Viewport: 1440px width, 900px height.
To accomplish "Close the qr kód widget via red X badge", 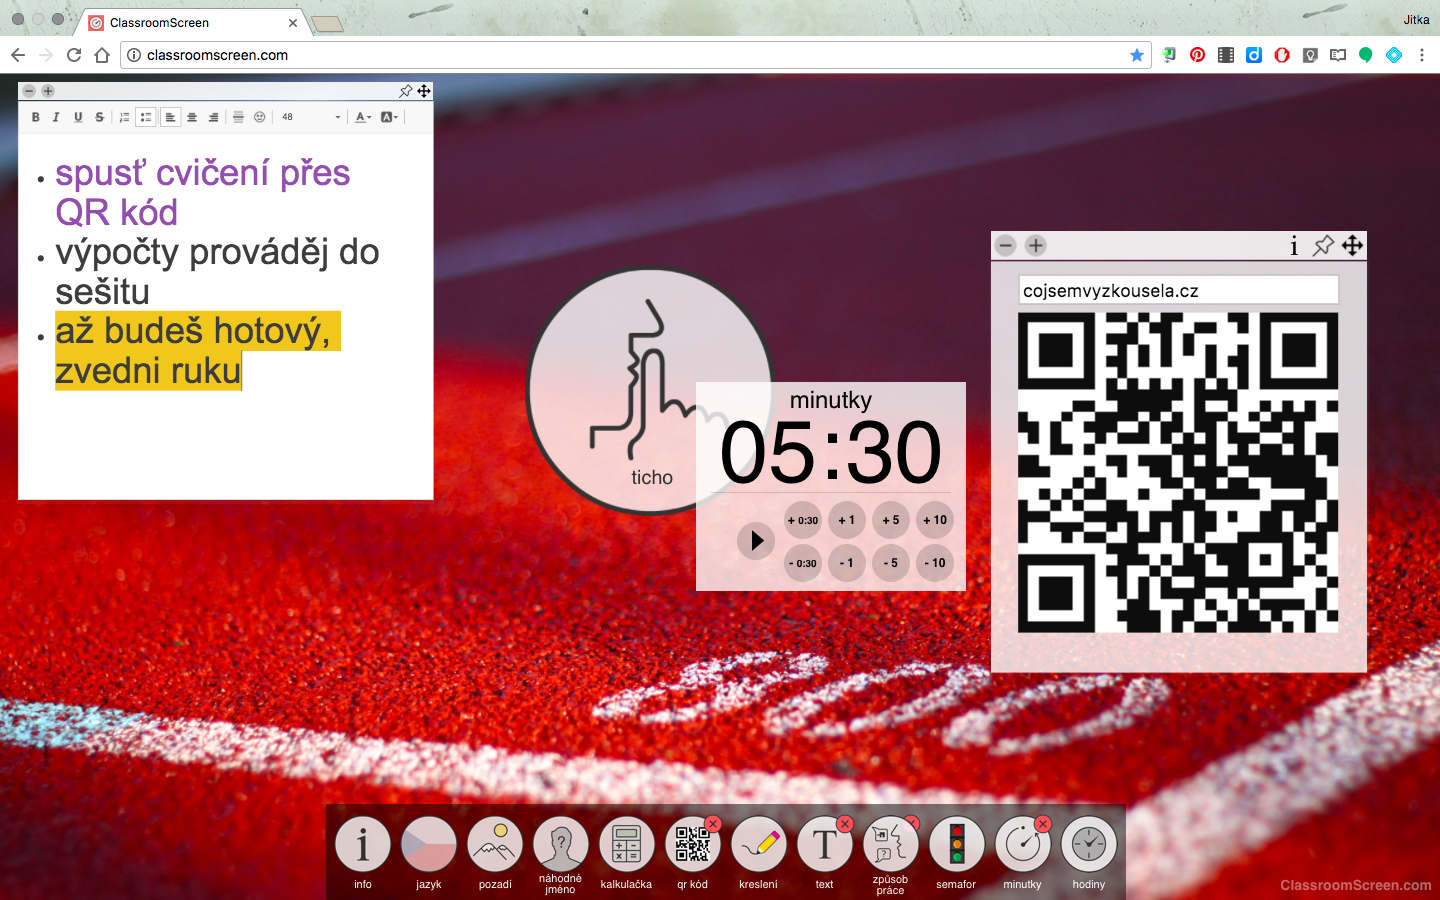I will (x=713, y=824).
